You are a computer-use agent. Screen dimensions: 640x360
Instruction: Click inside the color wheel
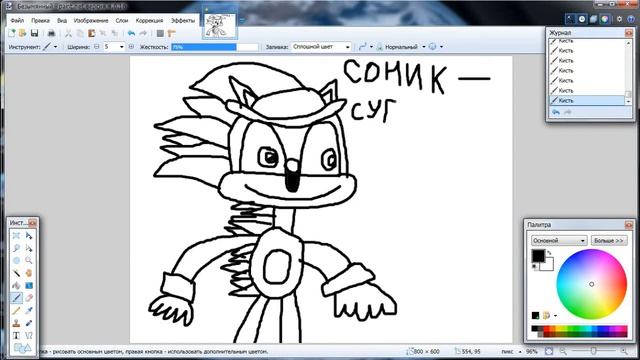(x=592, y=284)
